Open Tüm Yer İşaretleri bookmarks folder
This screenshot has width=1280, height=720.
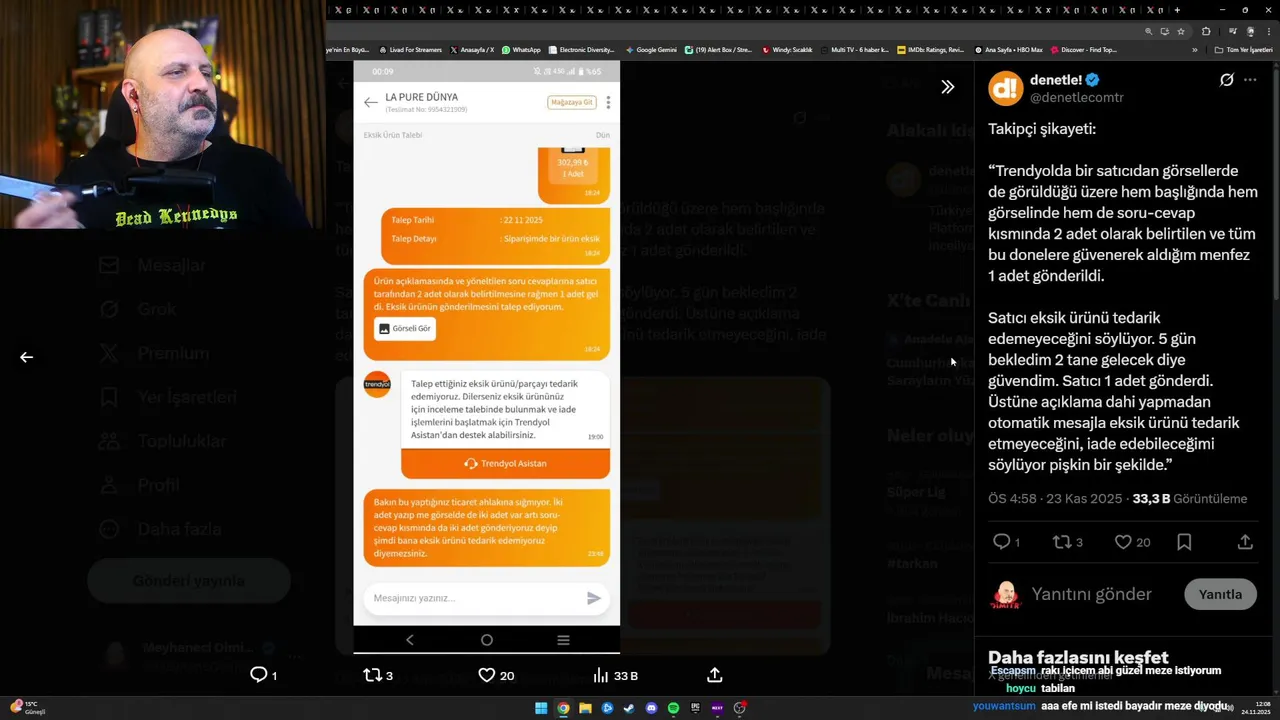tap(1243, 49)
